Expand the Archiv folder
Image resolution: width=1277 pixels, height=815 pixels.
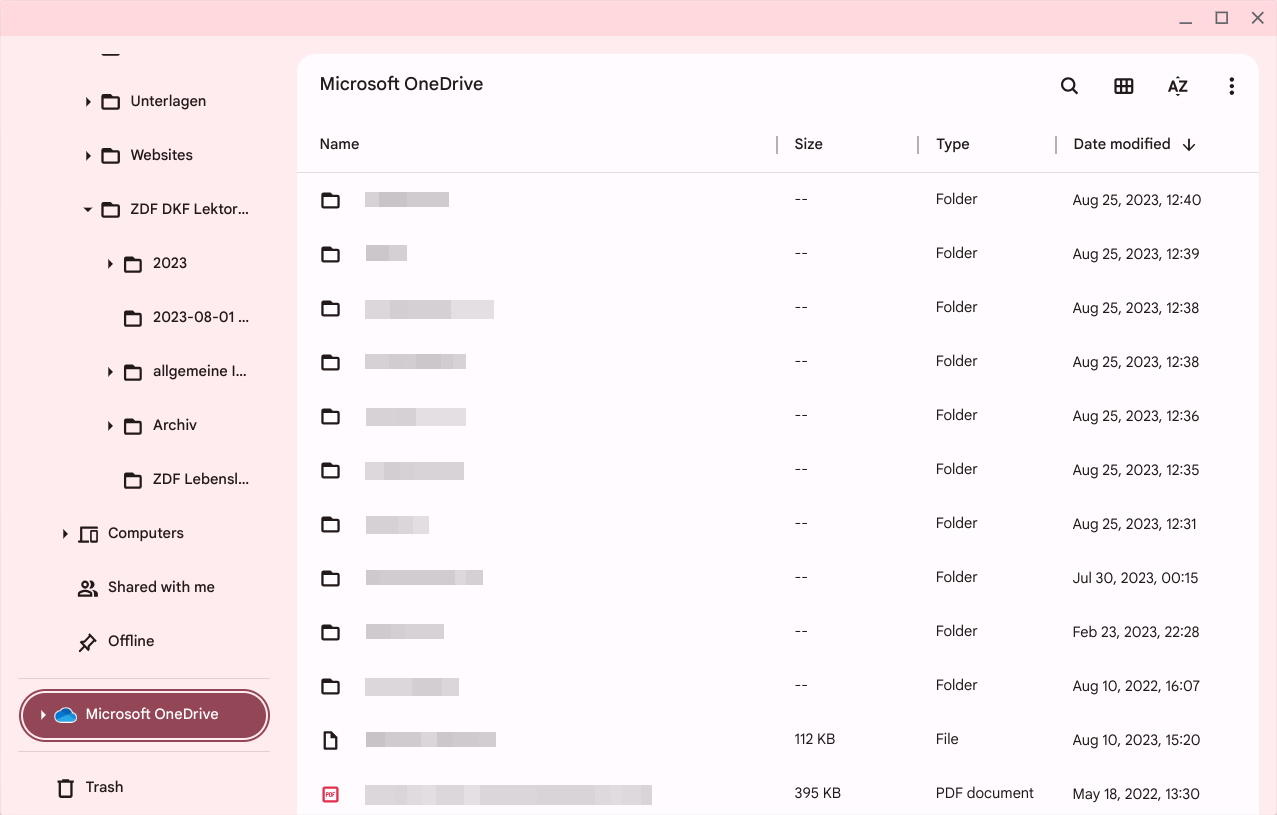(x=110, y=425)
